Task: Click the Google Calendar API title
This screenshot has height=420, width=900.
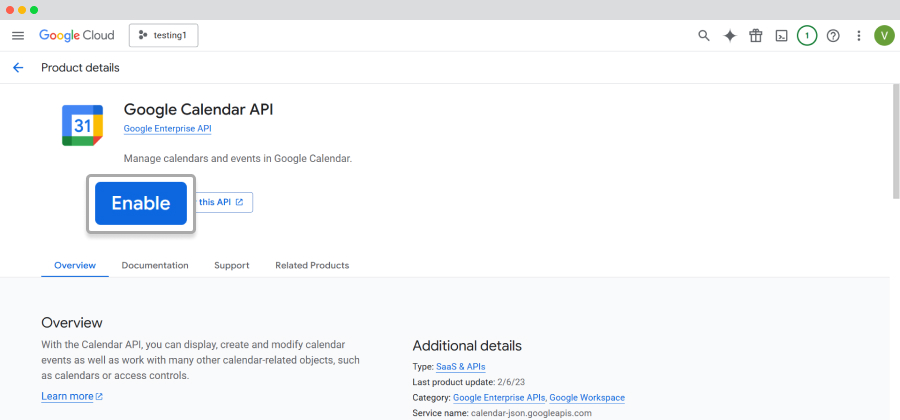Action: (x=199, y=109)
